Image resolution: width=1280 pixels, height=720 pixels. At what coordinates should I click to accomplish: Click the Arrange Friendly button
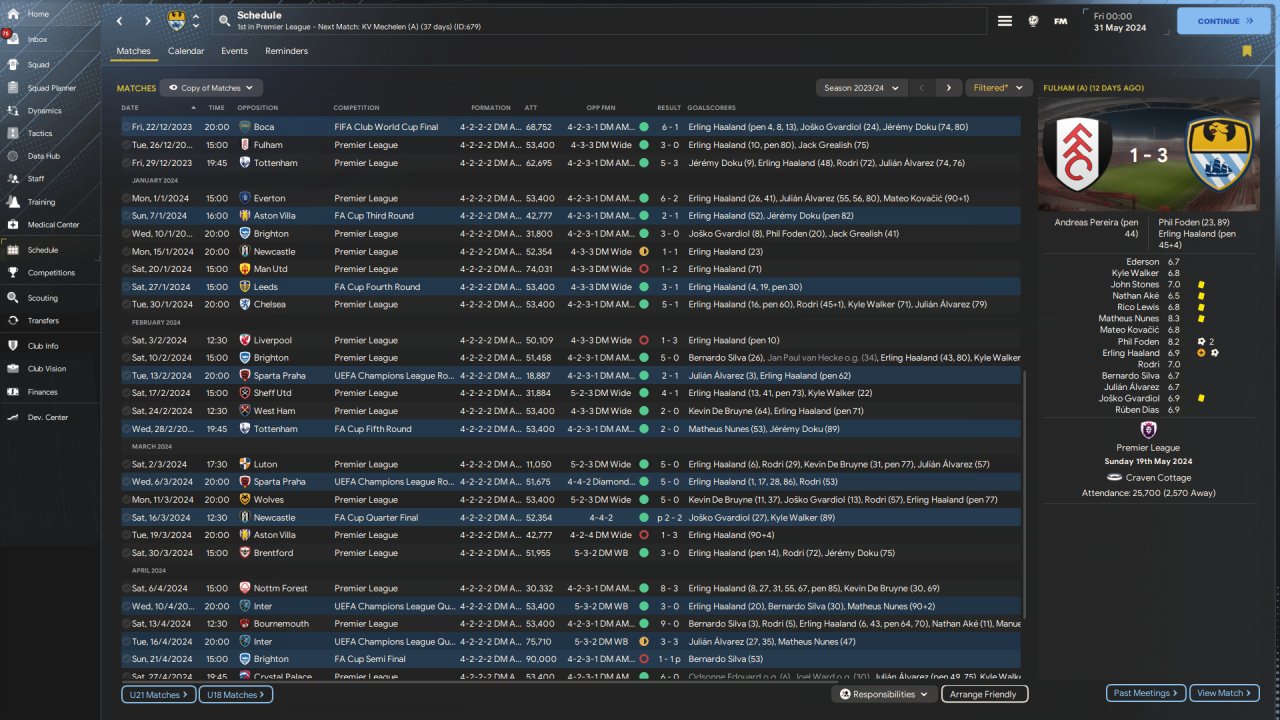[x=984, y=694]
